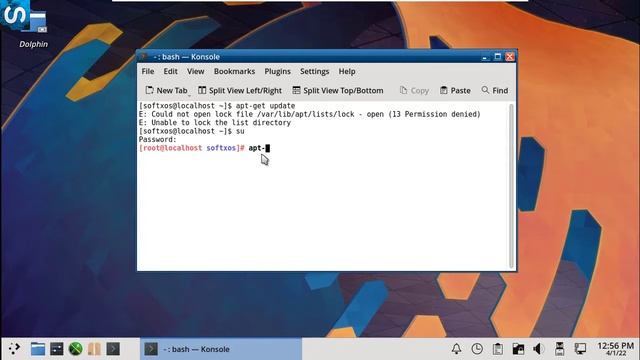Open file manager from the taskbar

point(38,349)
